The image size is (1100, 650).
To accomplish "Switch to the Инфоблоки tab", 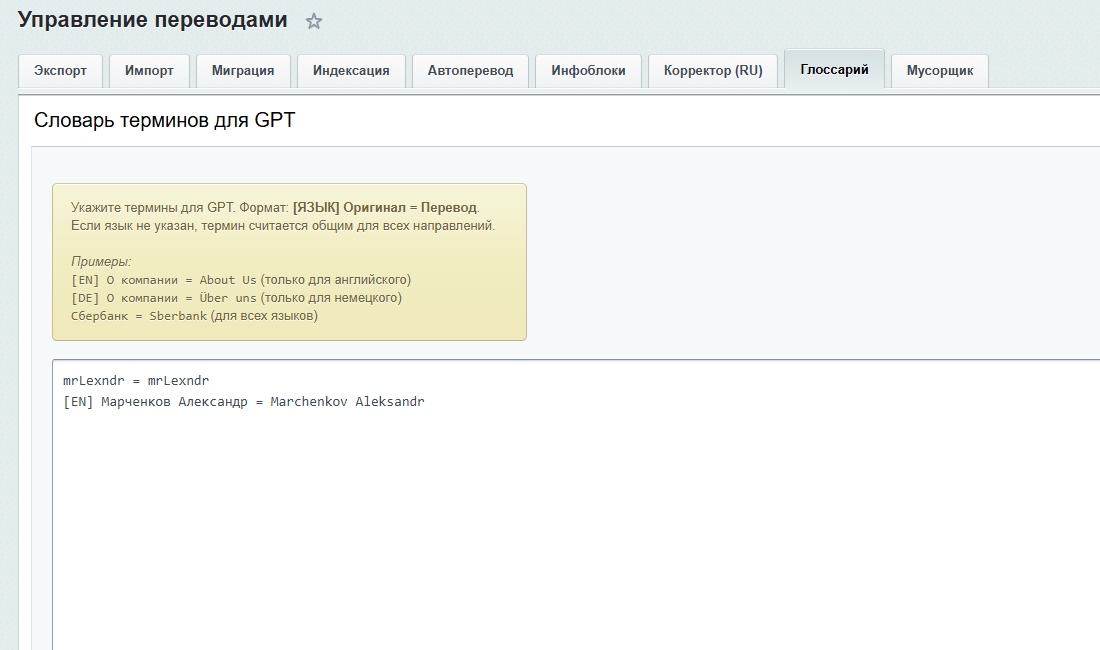I will pos(588,71).
